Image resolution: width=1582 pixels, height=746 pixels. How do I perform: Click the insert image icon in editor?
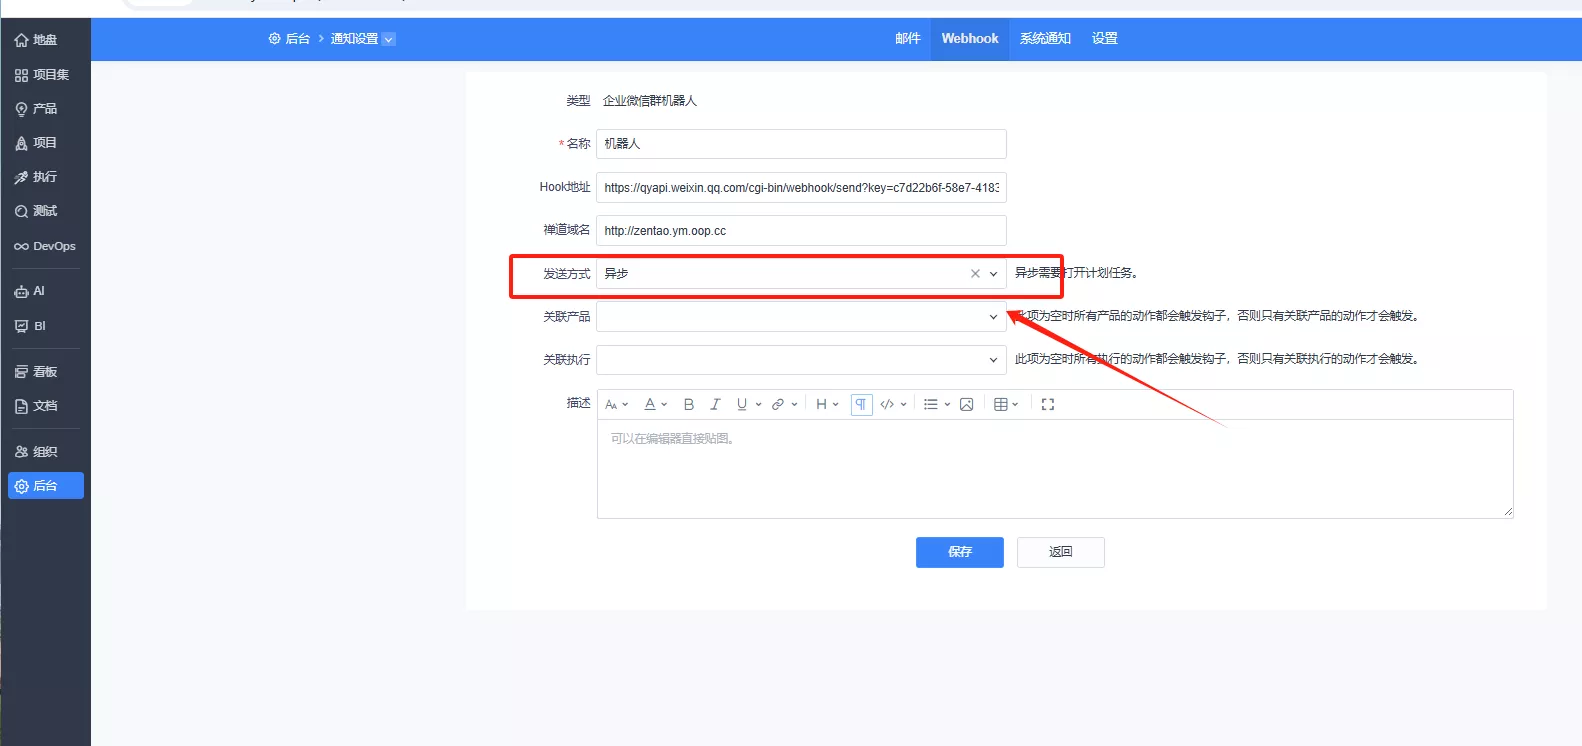(x=966, y=405)
